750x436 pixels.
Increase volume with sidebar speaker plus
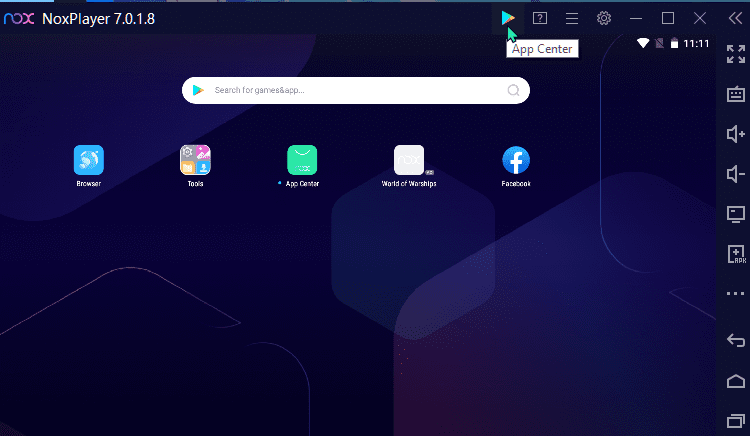[x=736, y=134]
